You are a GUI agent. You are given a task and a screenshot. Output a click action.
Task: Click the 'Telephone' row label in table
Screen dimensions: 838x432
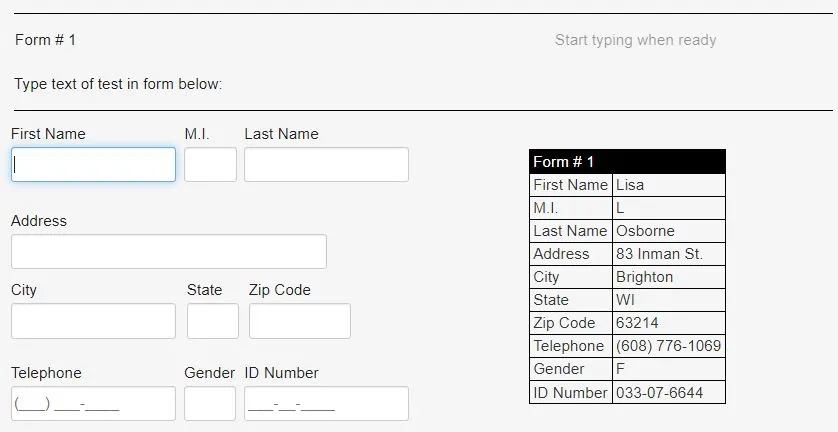click(569, 346)
